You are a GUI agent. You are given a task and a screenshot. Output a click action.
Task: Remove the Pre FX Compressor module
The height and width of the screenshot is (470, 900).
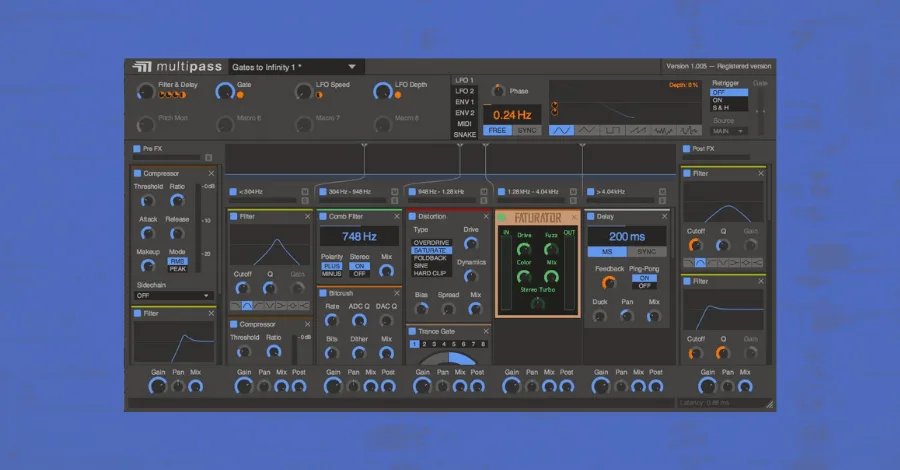pyautogui.click(x=211, y=173)
